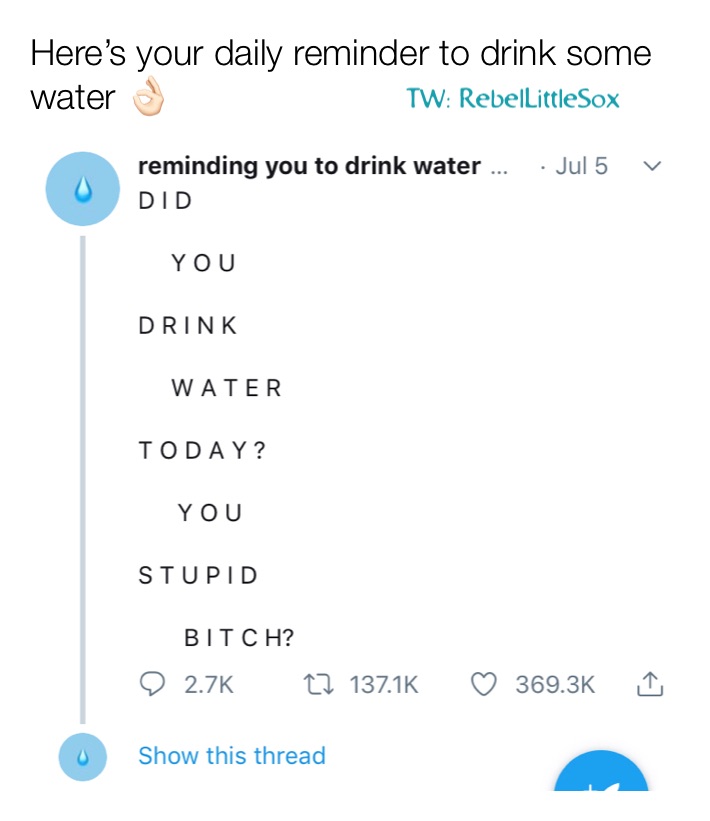
Task: Expand the thread below the tweet
Action: (232, 756)
